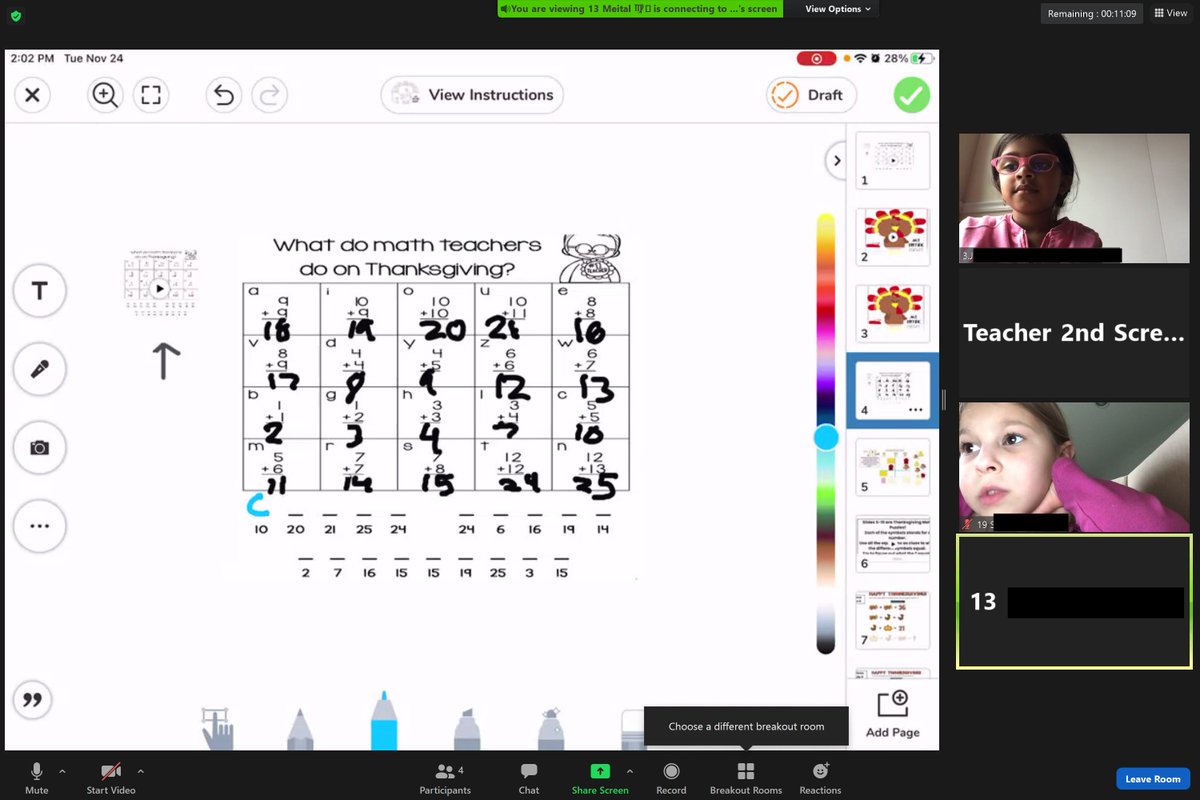Select the blue marker pen tool
This screenshot has width=1200, height=800.
pyautogui.click(x=385, y=720)
